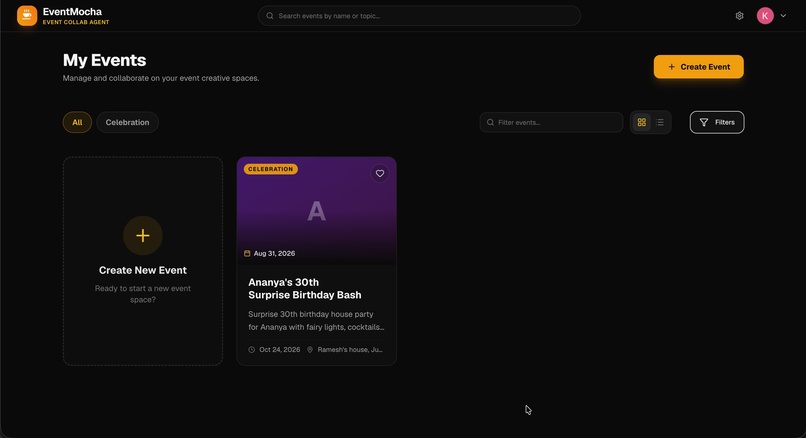The image size is (806, 438).
Task: Click the Ramesh's house location label
Action: 345,350
